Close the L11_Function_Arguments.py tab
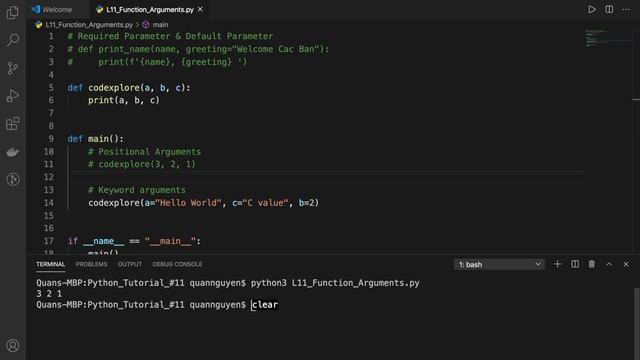The height and width of the screenshot is (360, 640). pos(200,9)
